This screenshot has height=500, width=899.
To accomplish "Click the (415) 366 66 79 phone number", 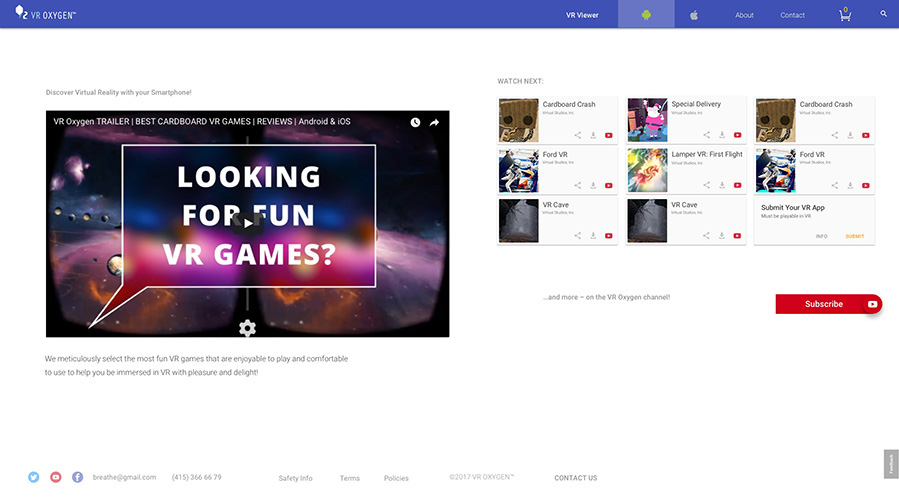I will [197, 477].
